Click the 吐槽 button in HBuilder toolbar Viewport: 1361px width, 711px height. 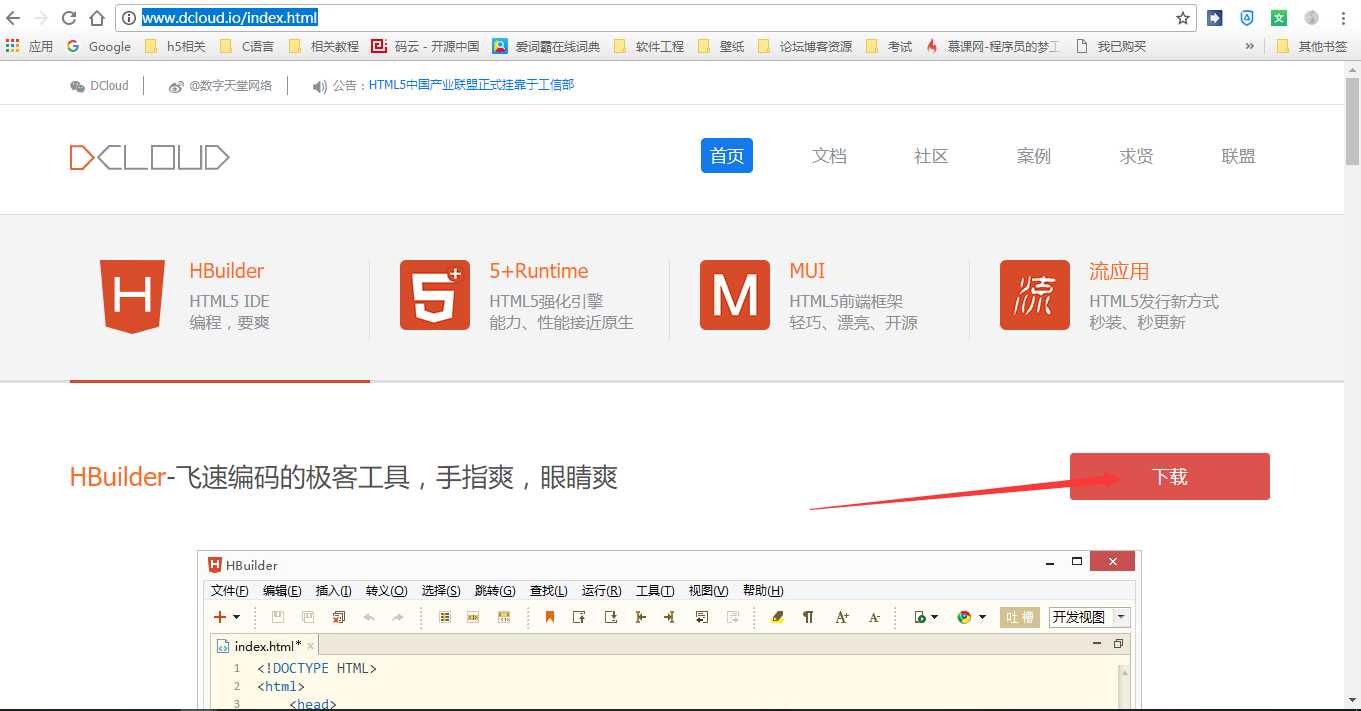(1020, 617)
